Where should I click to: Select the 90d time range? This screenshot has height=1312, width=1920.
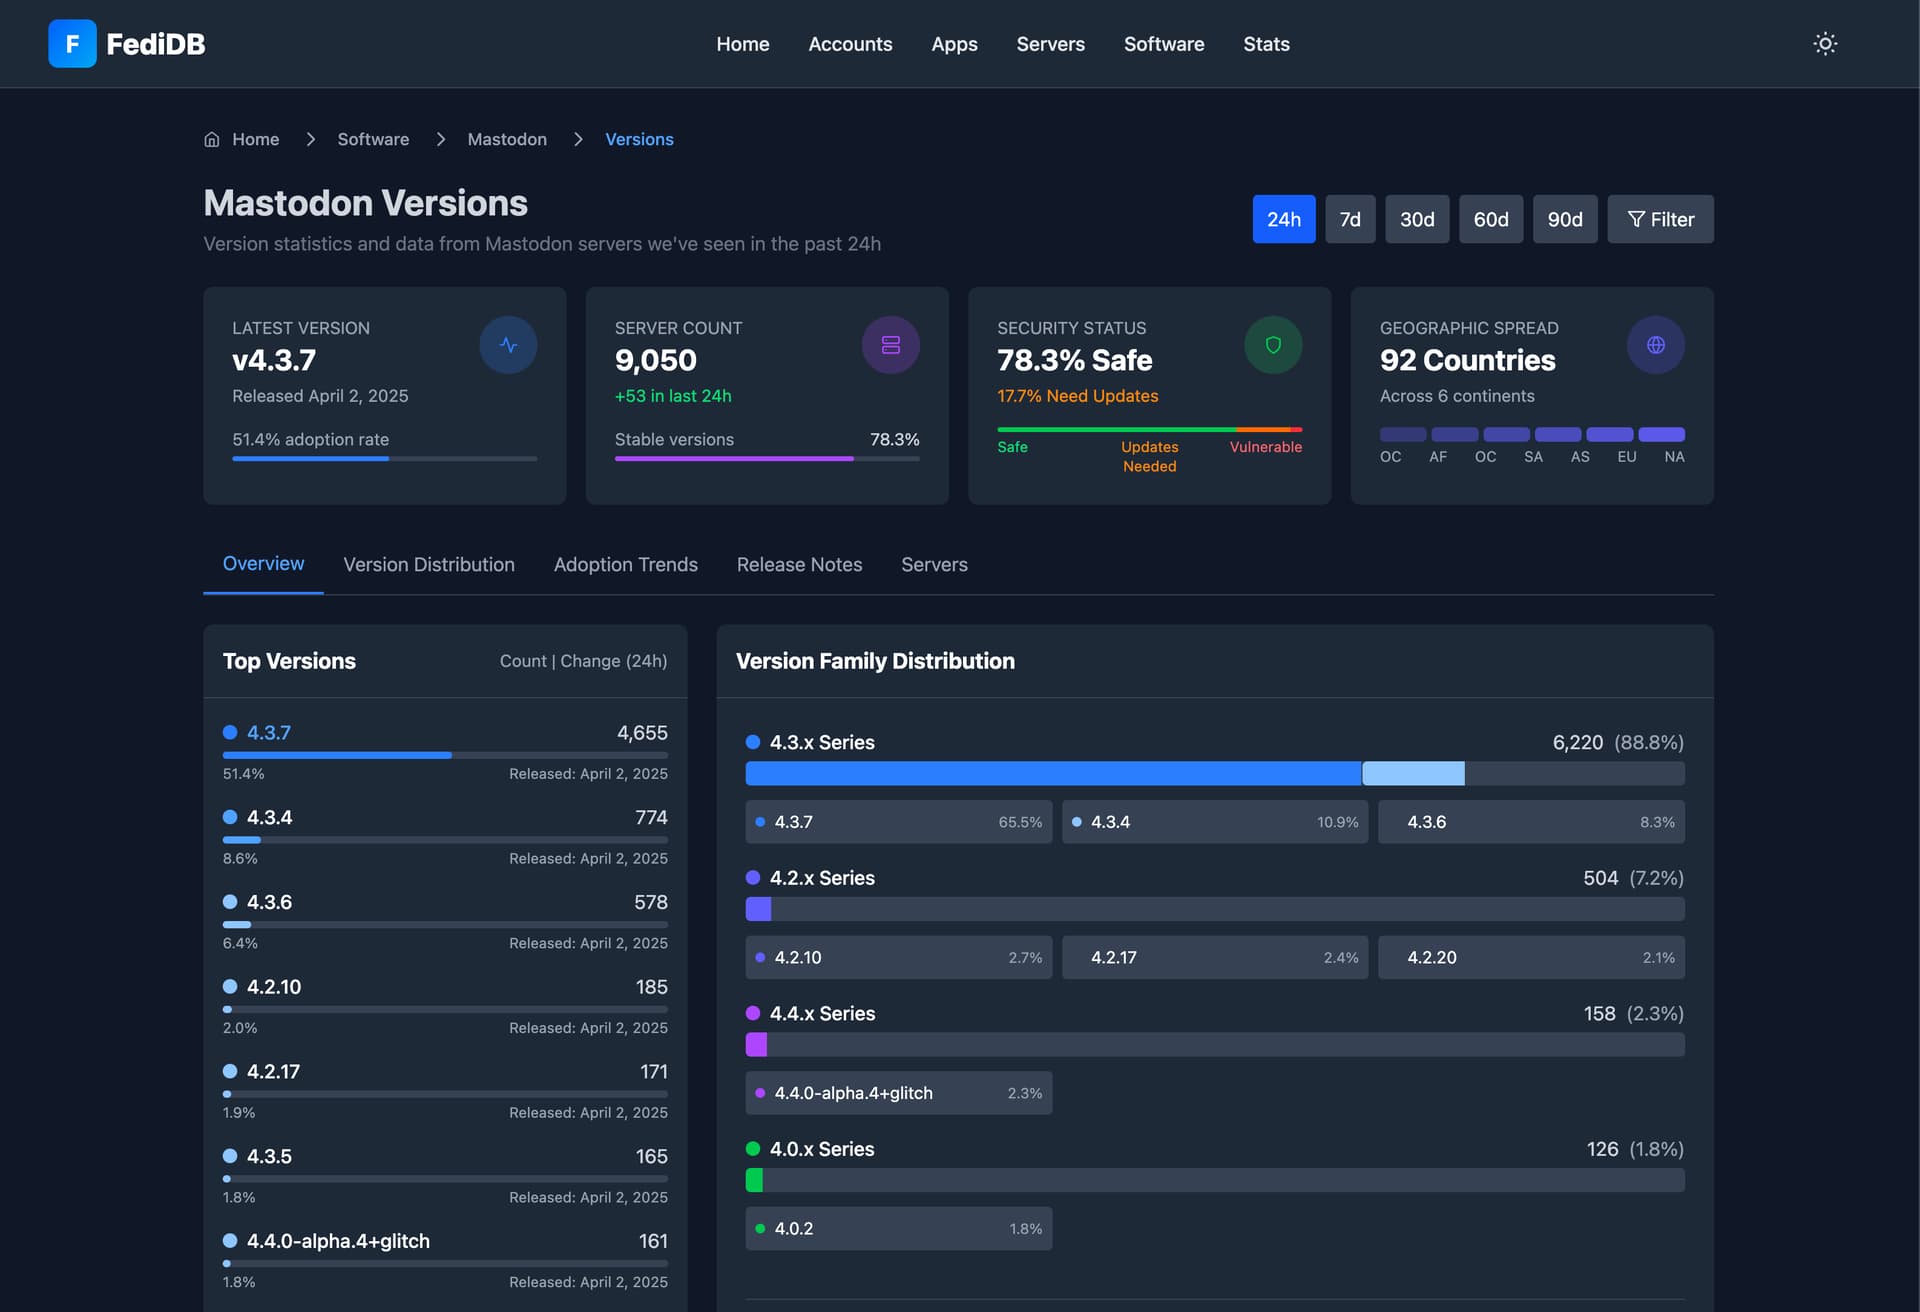[1565, 219]
